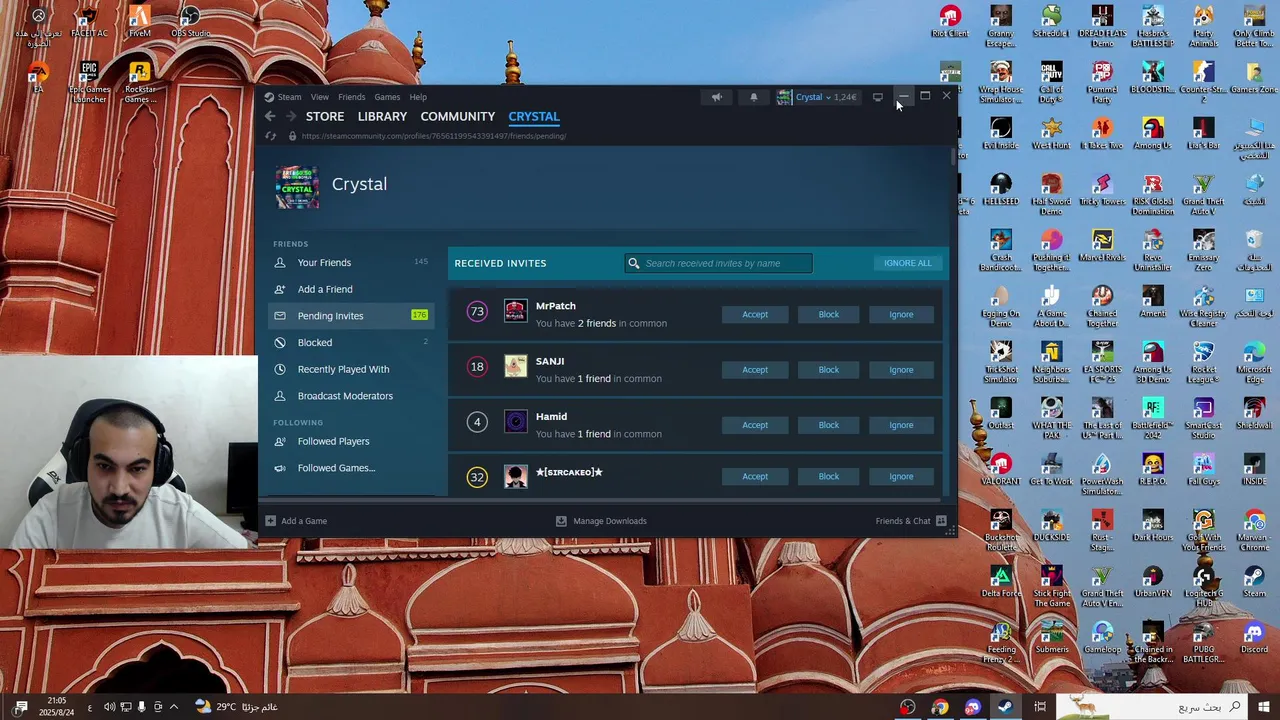Open Steam desktop shortcut
Image resolution: width=1280 pixels, height=720 pixels.
click(x=1254, y=581)
